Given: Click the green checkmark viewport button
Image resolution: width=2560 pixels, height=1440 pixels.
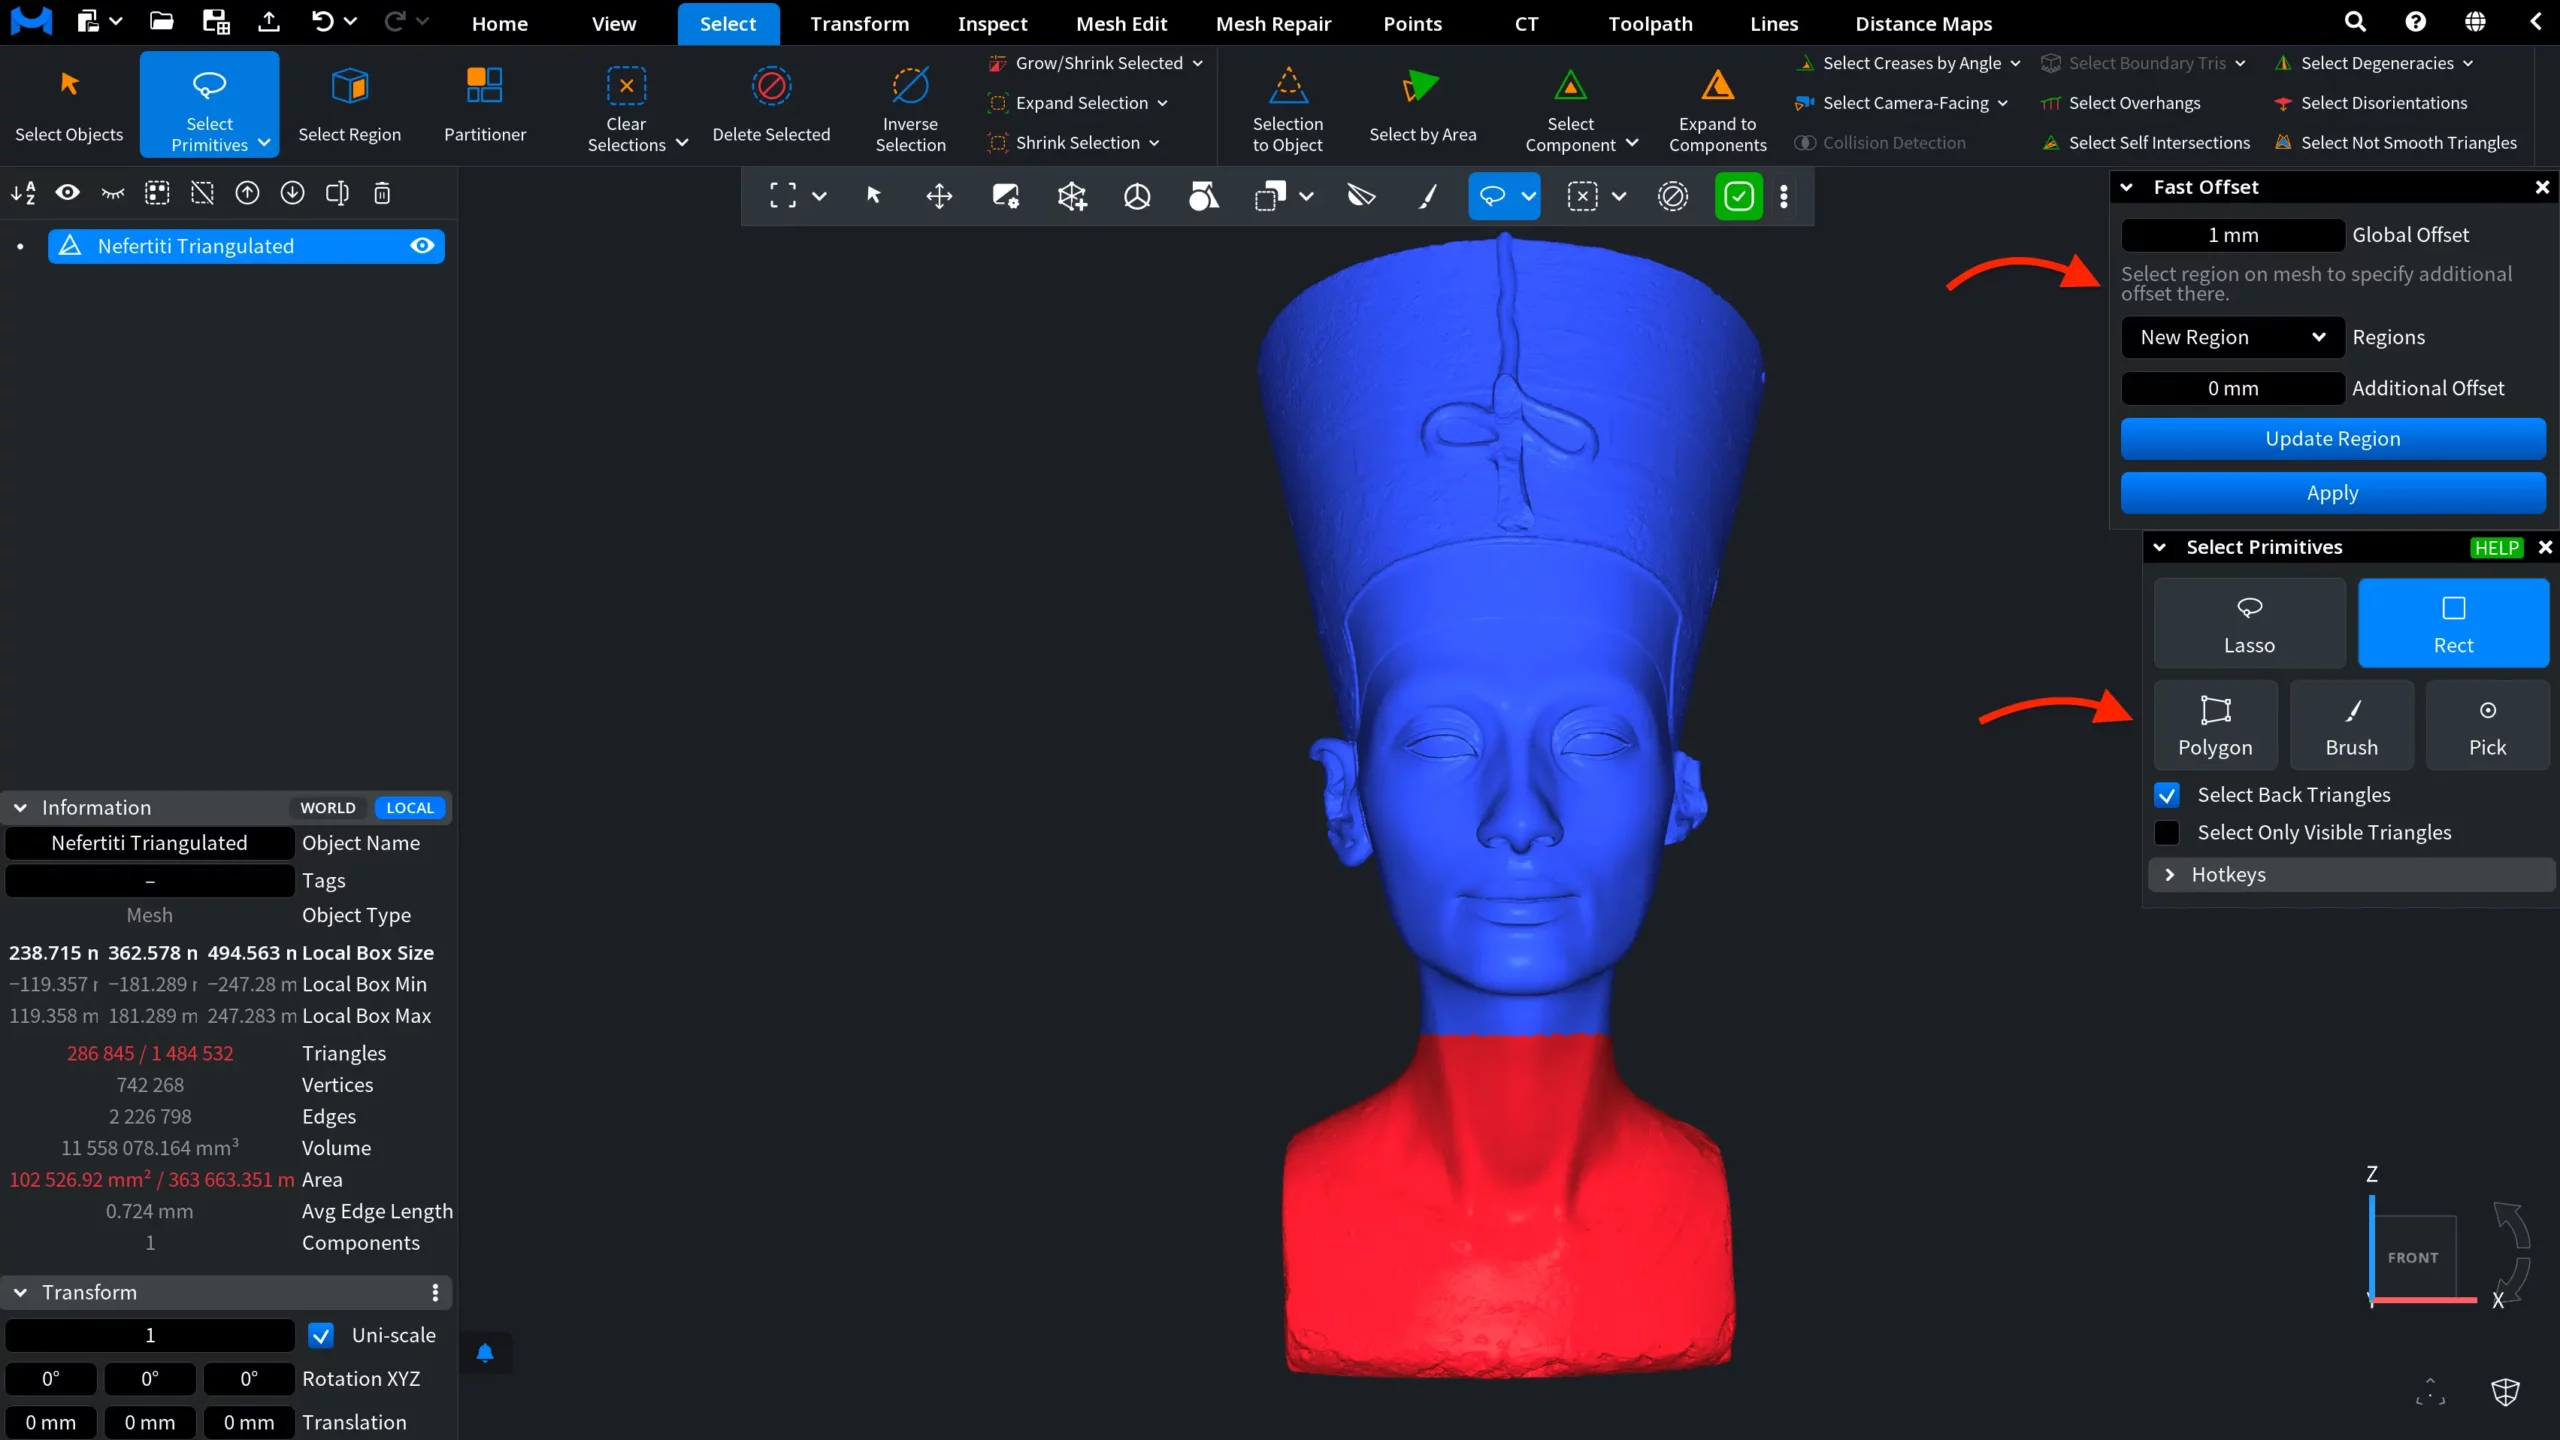Looking at the screenshot, I should tap(1738, 196).
